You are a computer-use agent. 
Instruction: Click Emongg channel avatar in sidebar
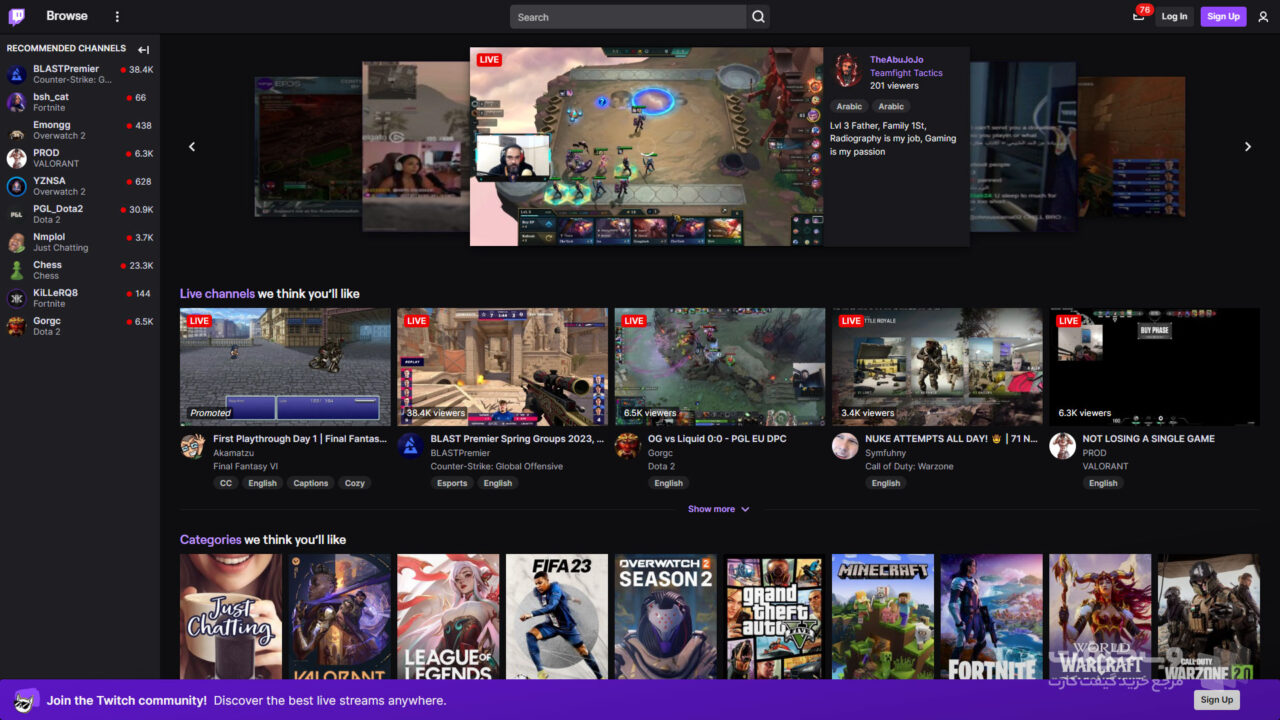click(x=17, y=130)
